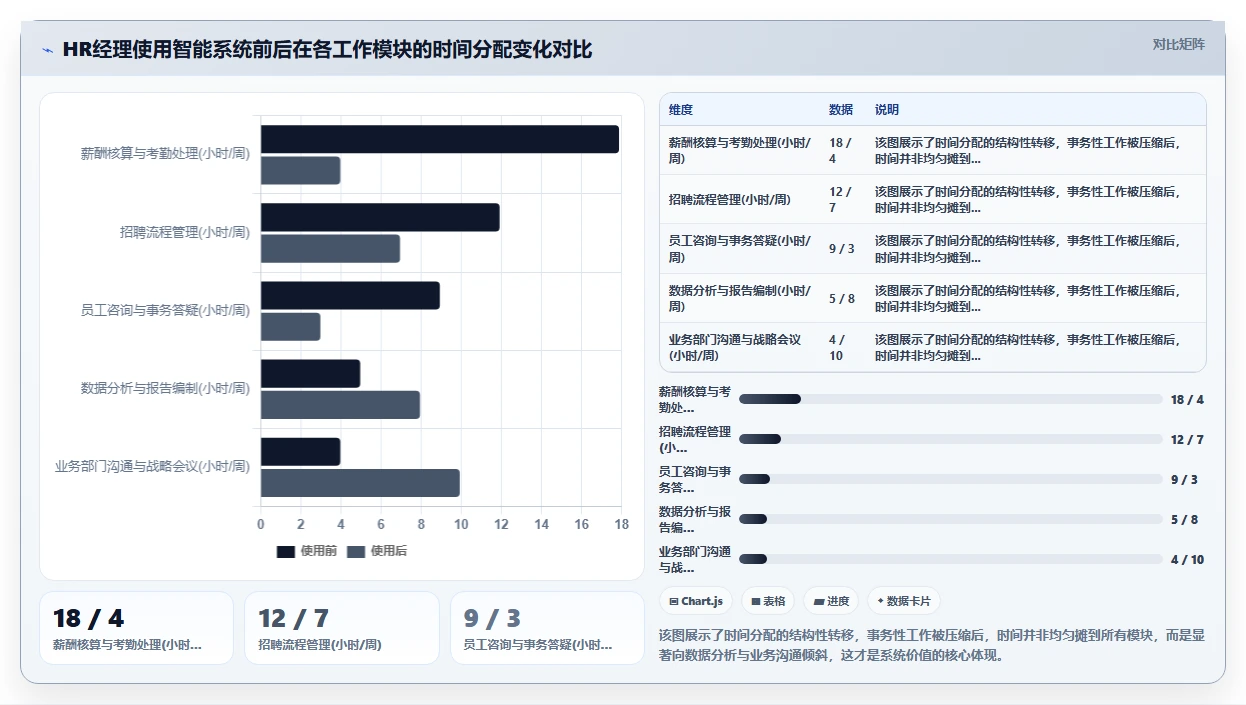Click the table data cell 4 / 10
This screenshot has width=1246, height=705.
[844, 347]
